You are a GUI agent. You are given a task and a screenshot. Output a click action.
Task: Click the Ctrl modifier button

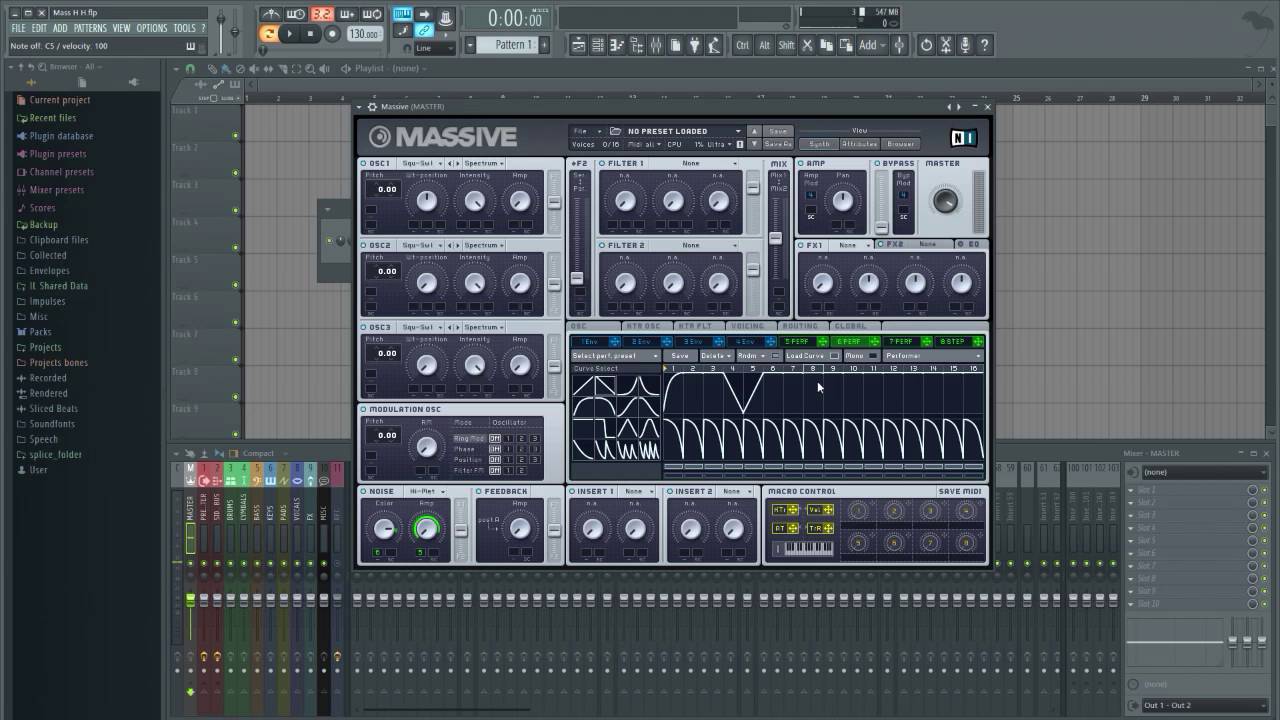click(742, 45)
